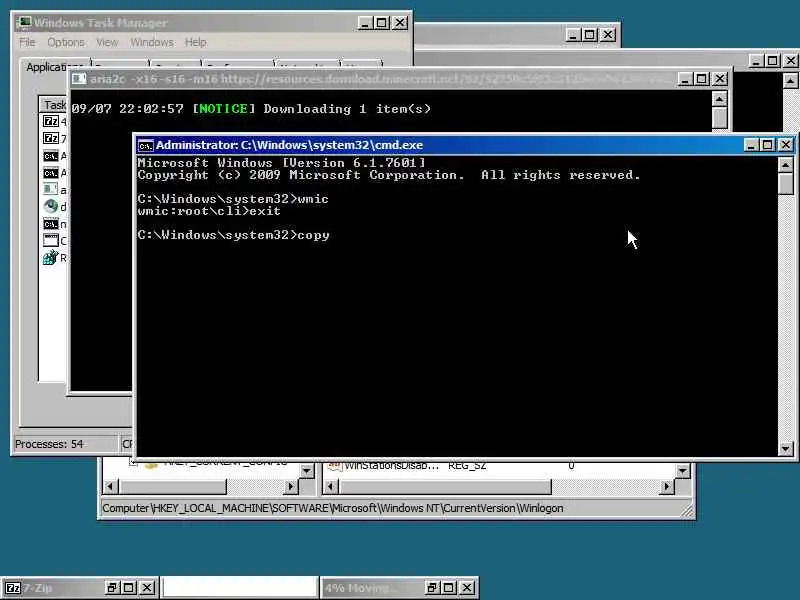Click the Task Manager title bar icon
This screenshot has height=600, width=800.
[x=24, y=22]
